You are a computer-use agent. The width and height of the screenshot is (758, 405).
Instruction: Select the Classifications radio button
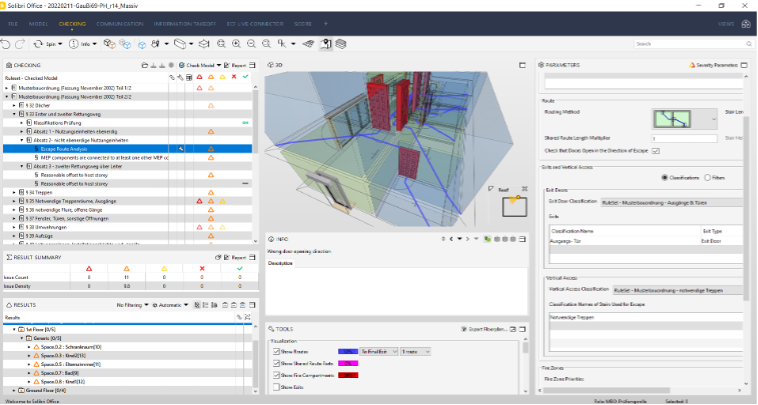tap(664, 177)
